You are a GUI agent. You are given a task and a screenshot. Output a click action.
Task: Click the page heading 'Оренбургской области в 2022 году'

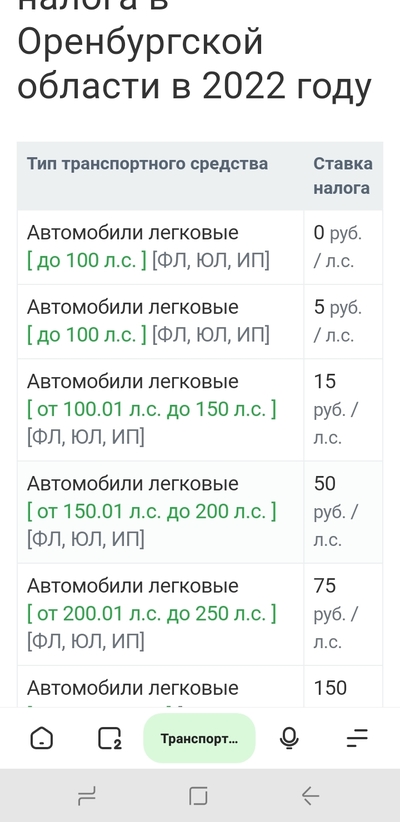coord(194,63)
